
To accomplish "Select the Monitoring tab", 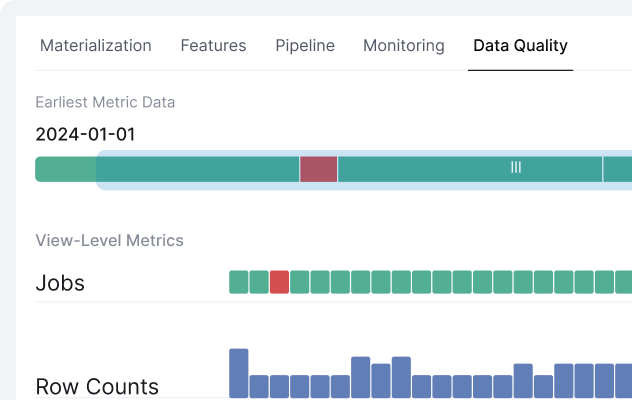I will tap(403, 46).
